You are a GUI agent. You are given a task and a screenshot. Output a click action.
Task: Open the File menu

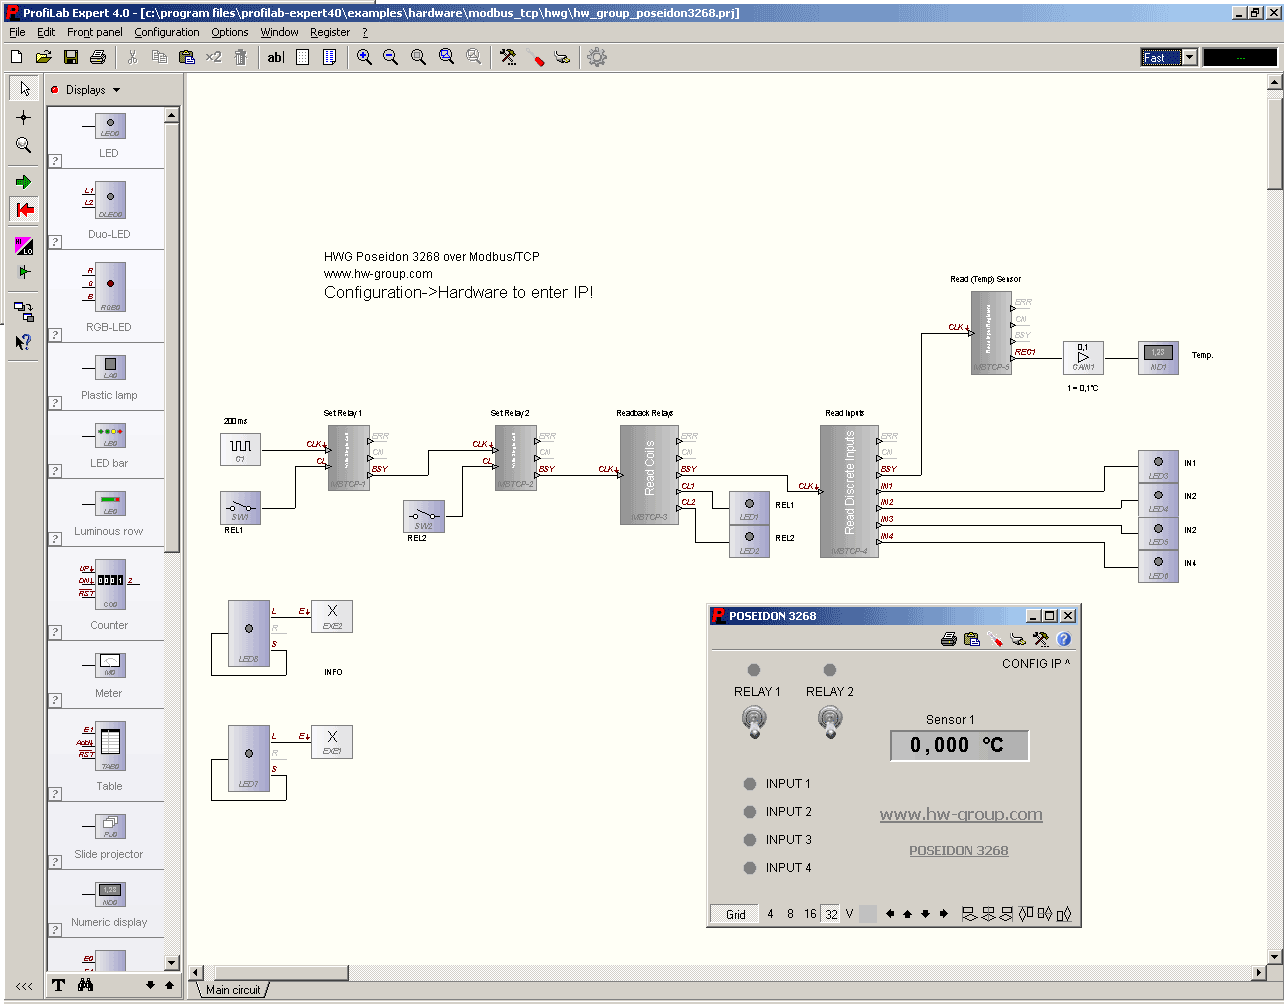tap(17, 32)
